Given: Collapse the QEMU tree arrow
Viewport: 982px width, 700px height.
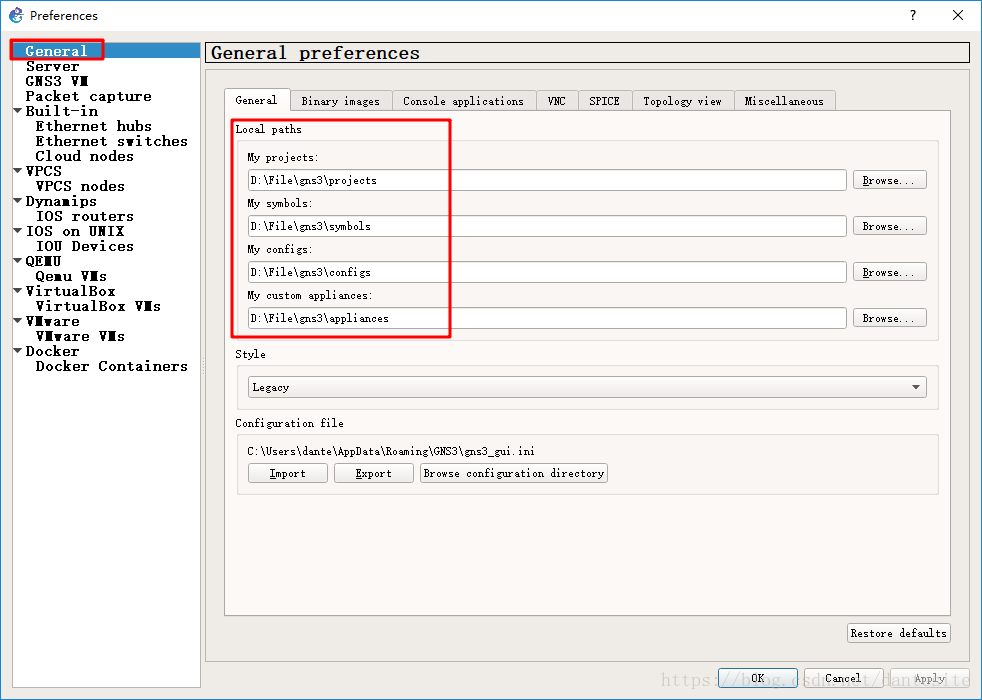Looking at the screenshot, I should pos(18,261).
